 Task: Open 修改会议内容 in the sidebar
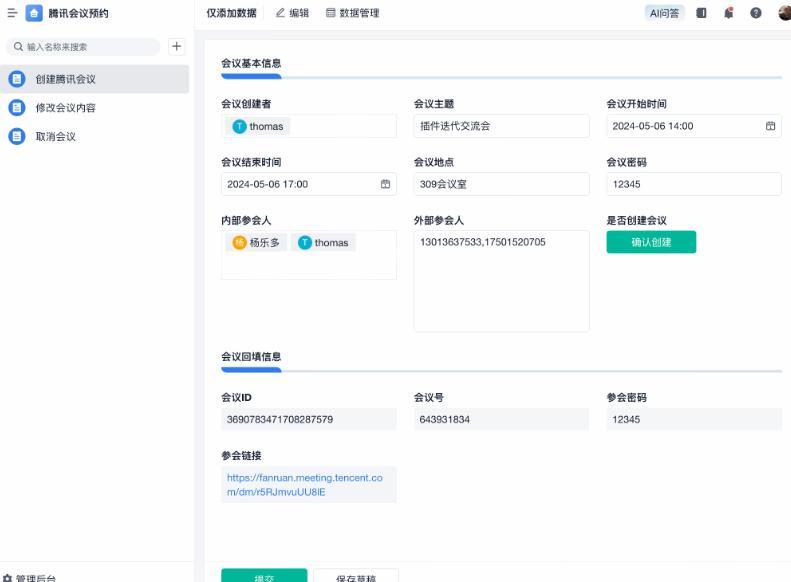coord(66,107)
